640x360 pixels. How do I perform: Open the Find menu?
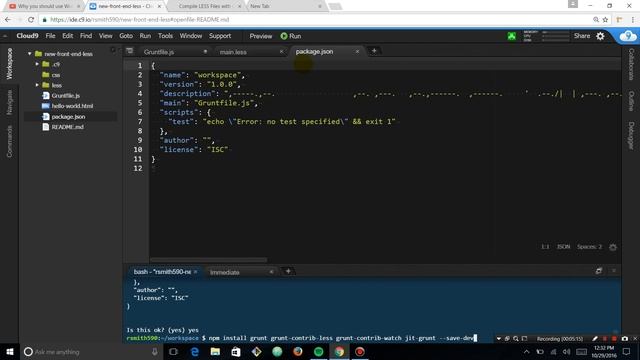click(x=86, y=36)
